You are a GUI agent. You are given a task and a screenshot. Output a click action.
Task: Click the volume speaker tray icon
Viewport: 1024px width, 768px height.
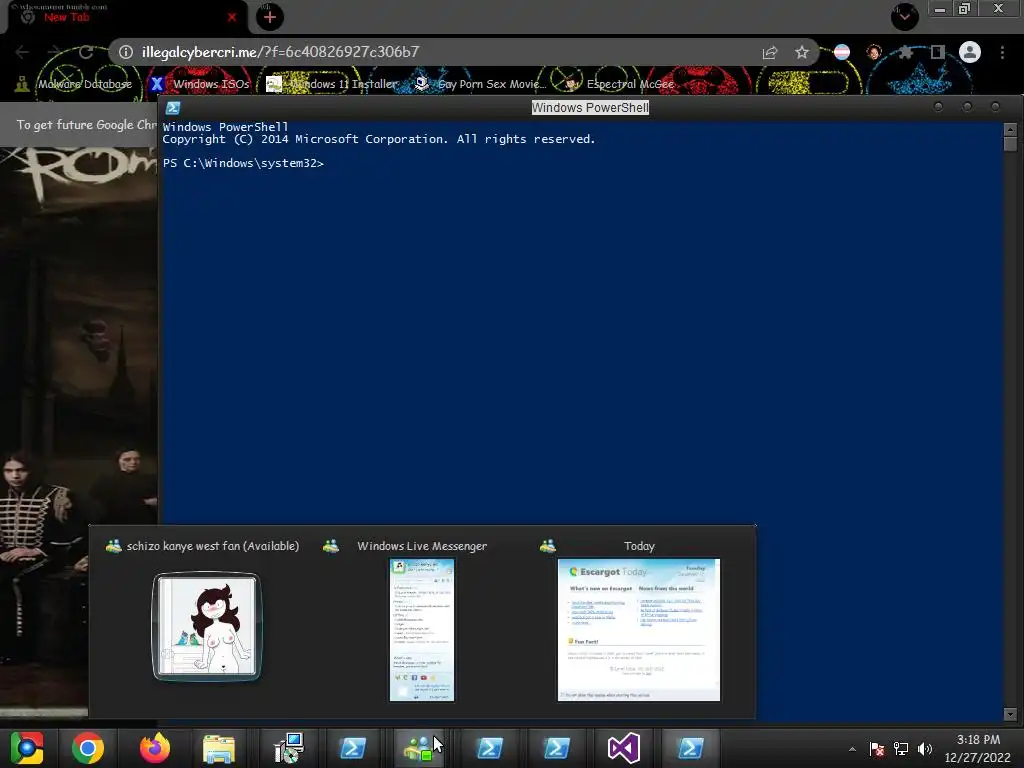tap(925, 749)
